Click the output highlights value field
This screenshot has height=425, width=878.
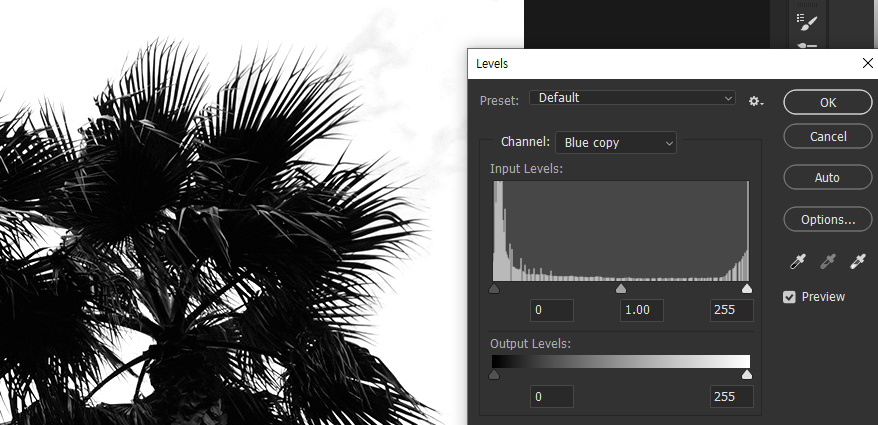click(x=731, y=396)
